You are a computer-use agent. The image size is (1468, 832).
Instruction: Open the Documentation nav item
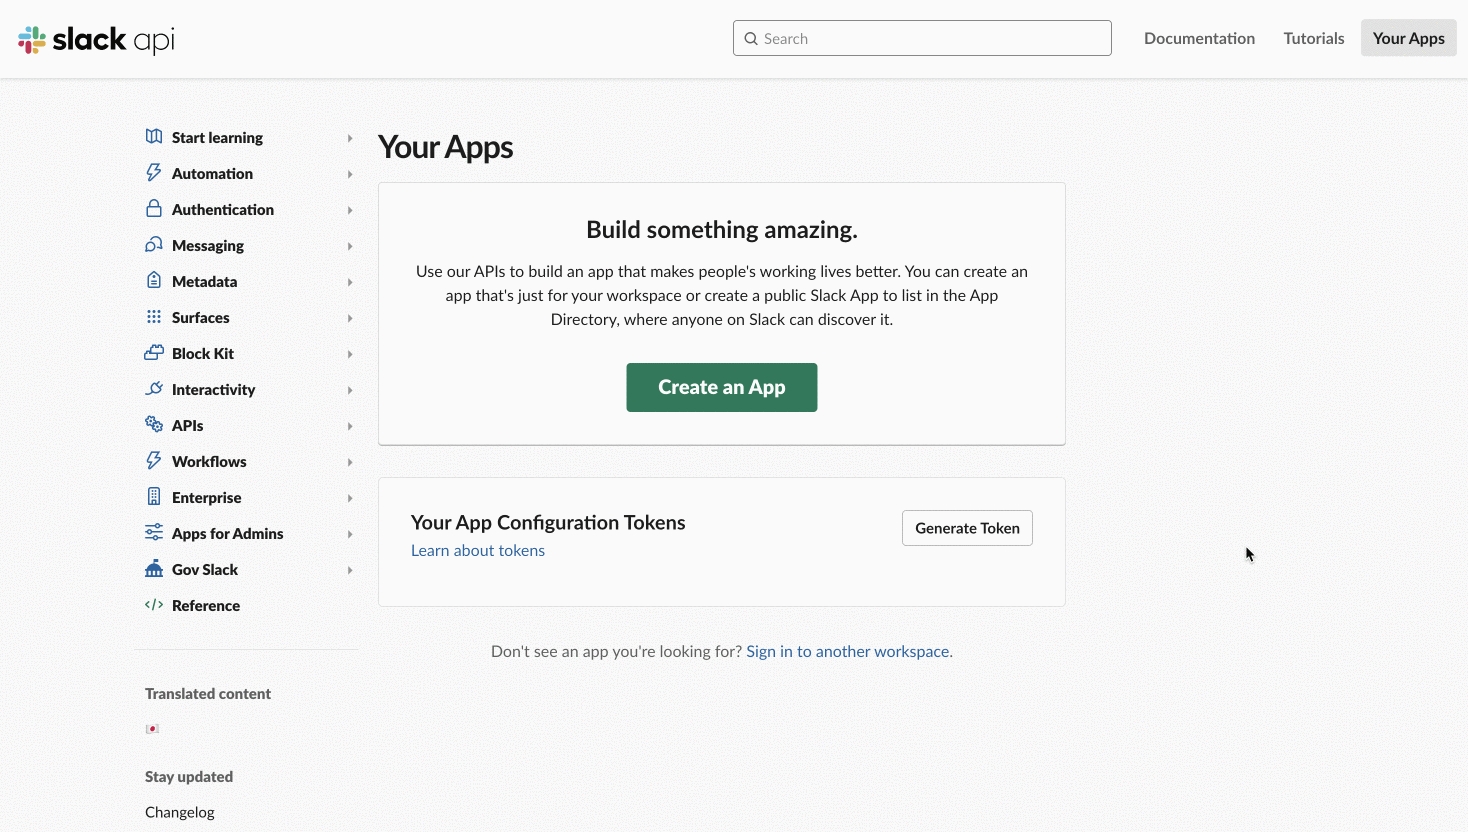click(1199, 38)
